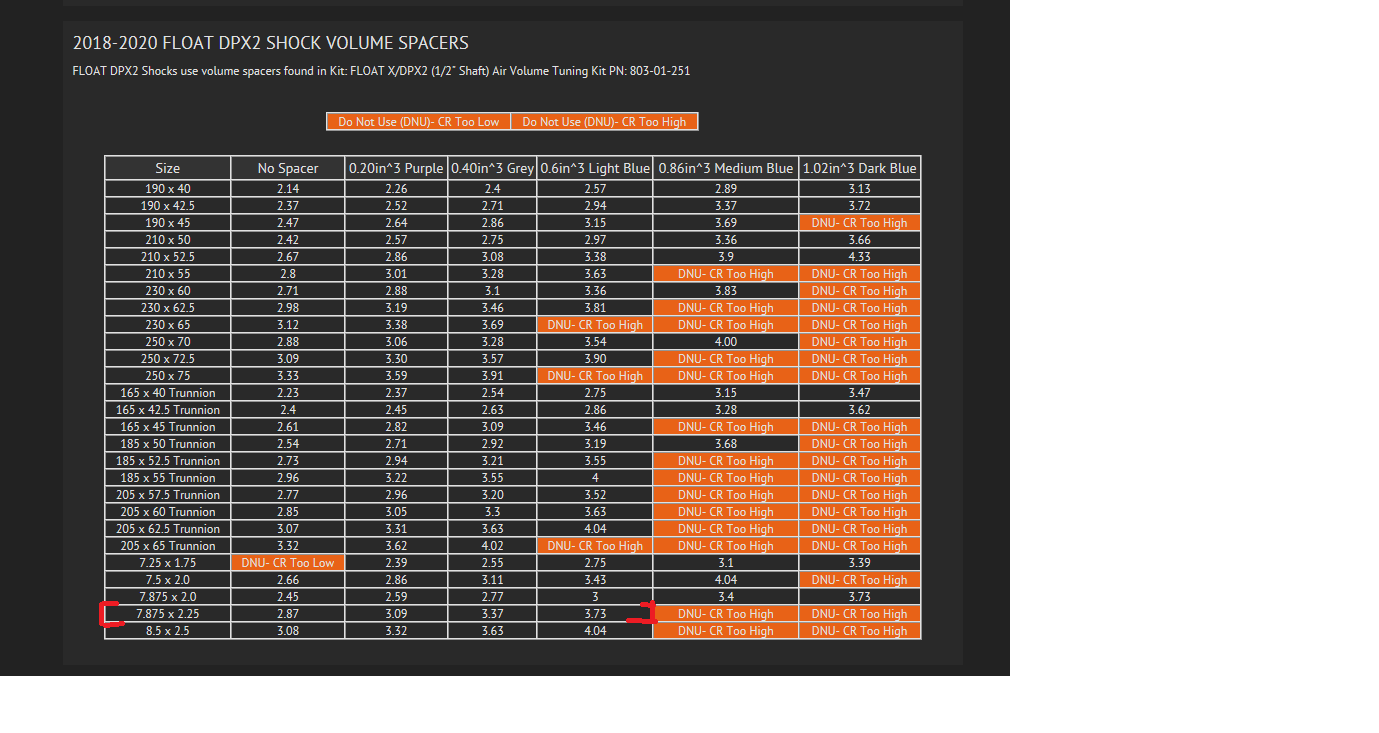
Task: Select the '8.5 x 2.5' size cell
Action: 167,630
